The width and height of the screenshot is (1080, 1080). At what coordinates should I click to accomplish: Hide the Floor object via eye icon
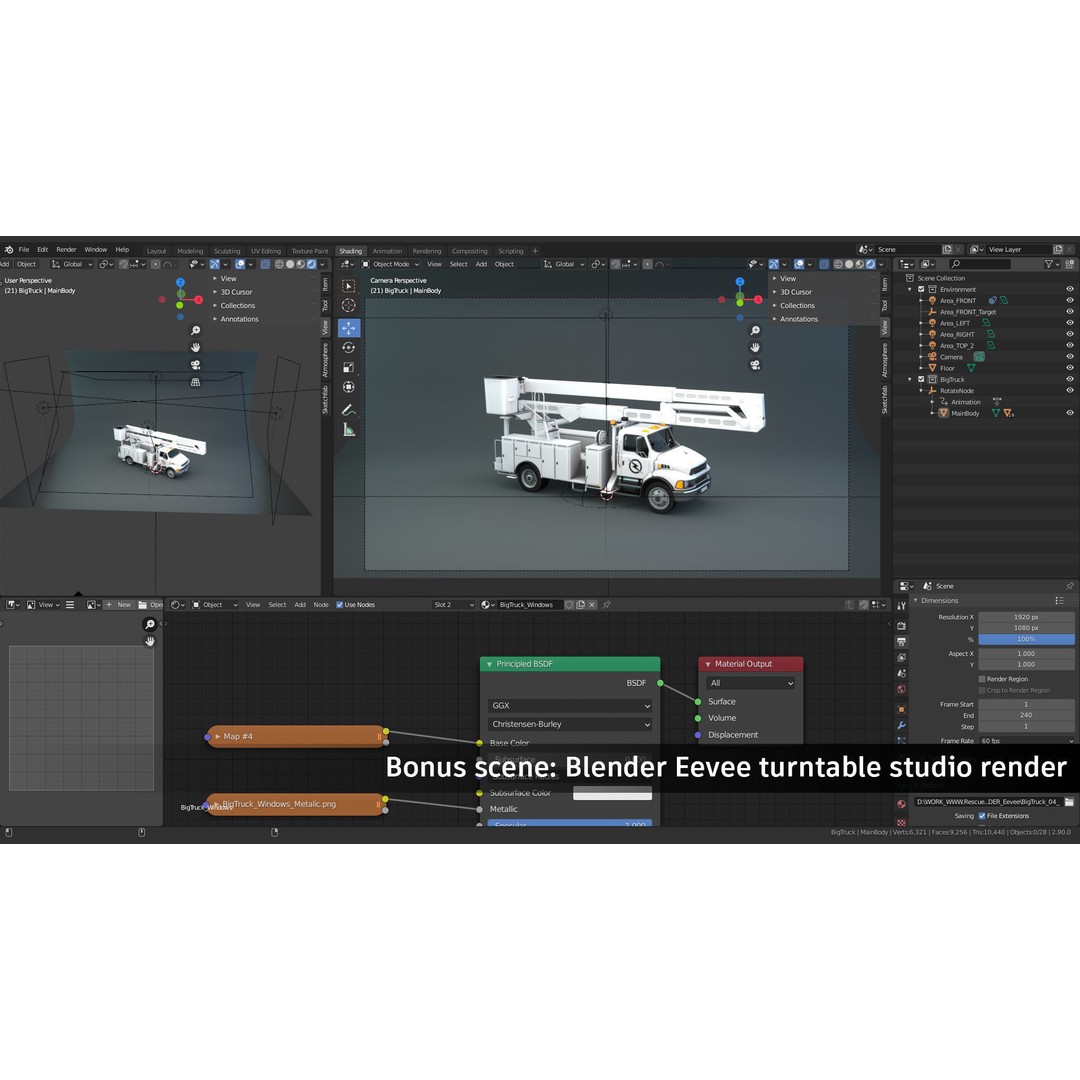click(x=1070, y=368)
